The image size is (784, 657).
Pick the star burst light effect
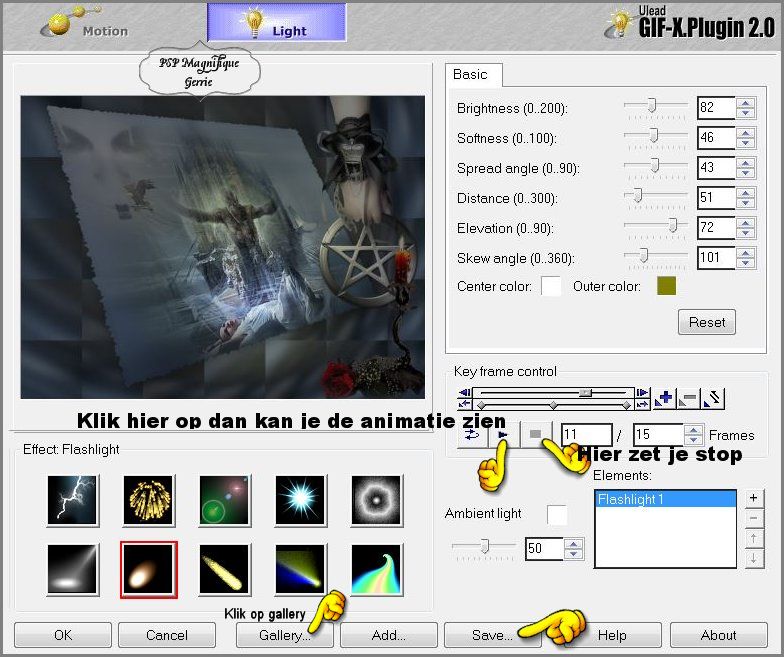tap(300, 500)
